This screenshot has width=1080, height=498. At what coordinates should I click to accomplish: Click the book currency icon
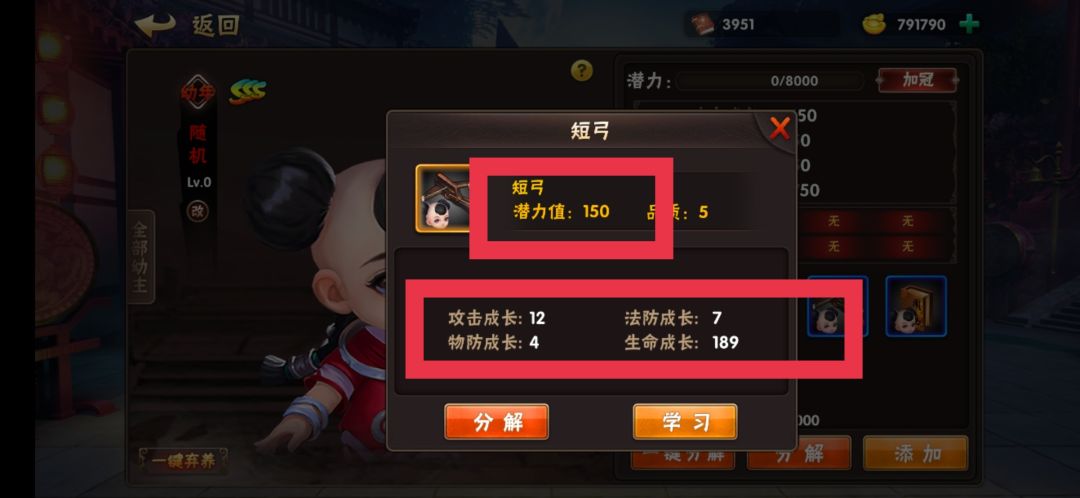click(x=702, y=25)
